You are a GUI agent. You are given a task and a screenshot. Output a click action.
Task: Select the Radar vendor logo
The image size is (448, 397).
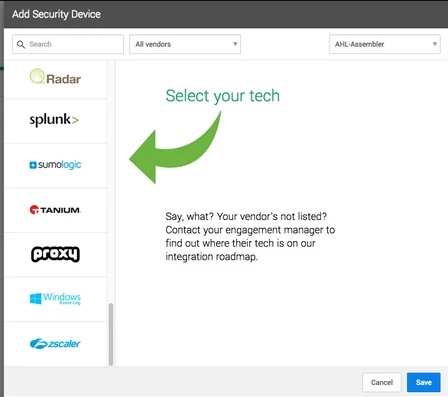[x=55, y=77]
